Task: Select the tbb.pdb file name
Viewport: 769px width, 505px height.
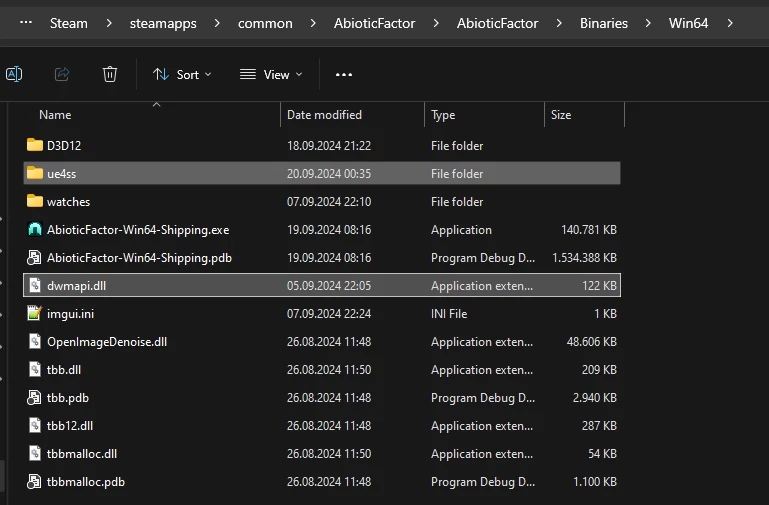Action: (68, 398)
